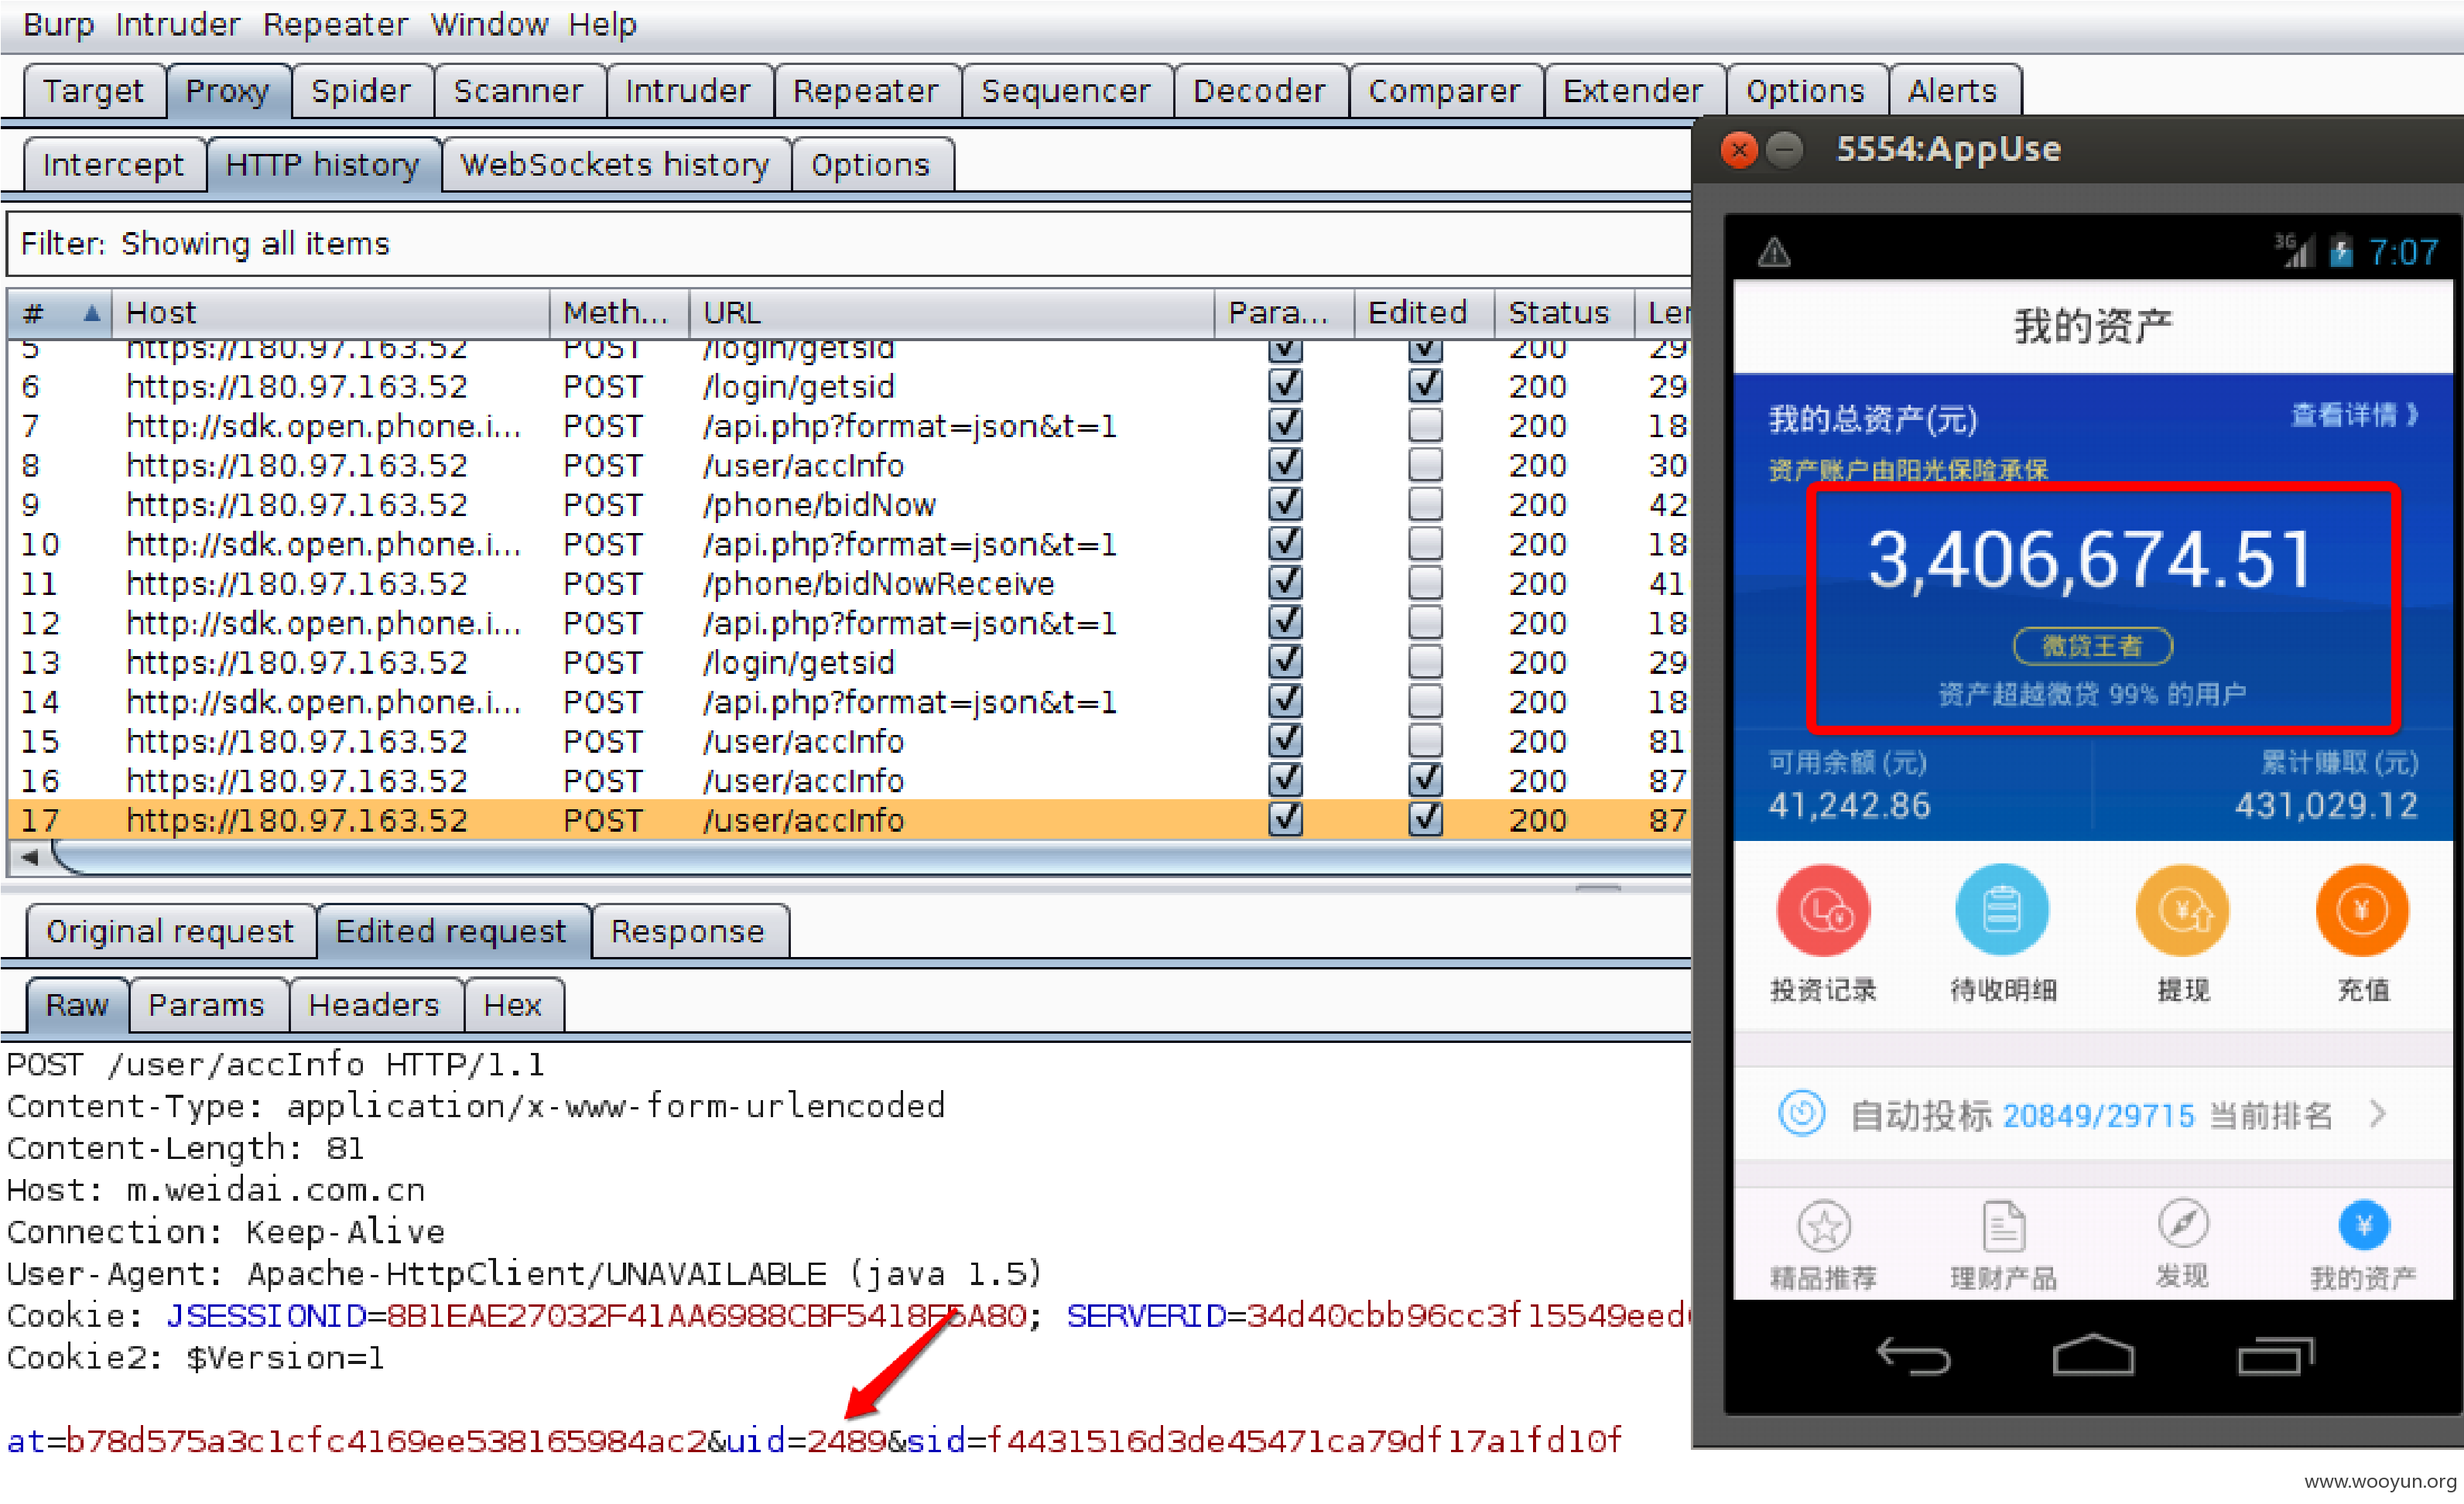Open the 理财产品 document tab in app
Screen dimensions: 2464x1504
click(x=2003, y=1226)
